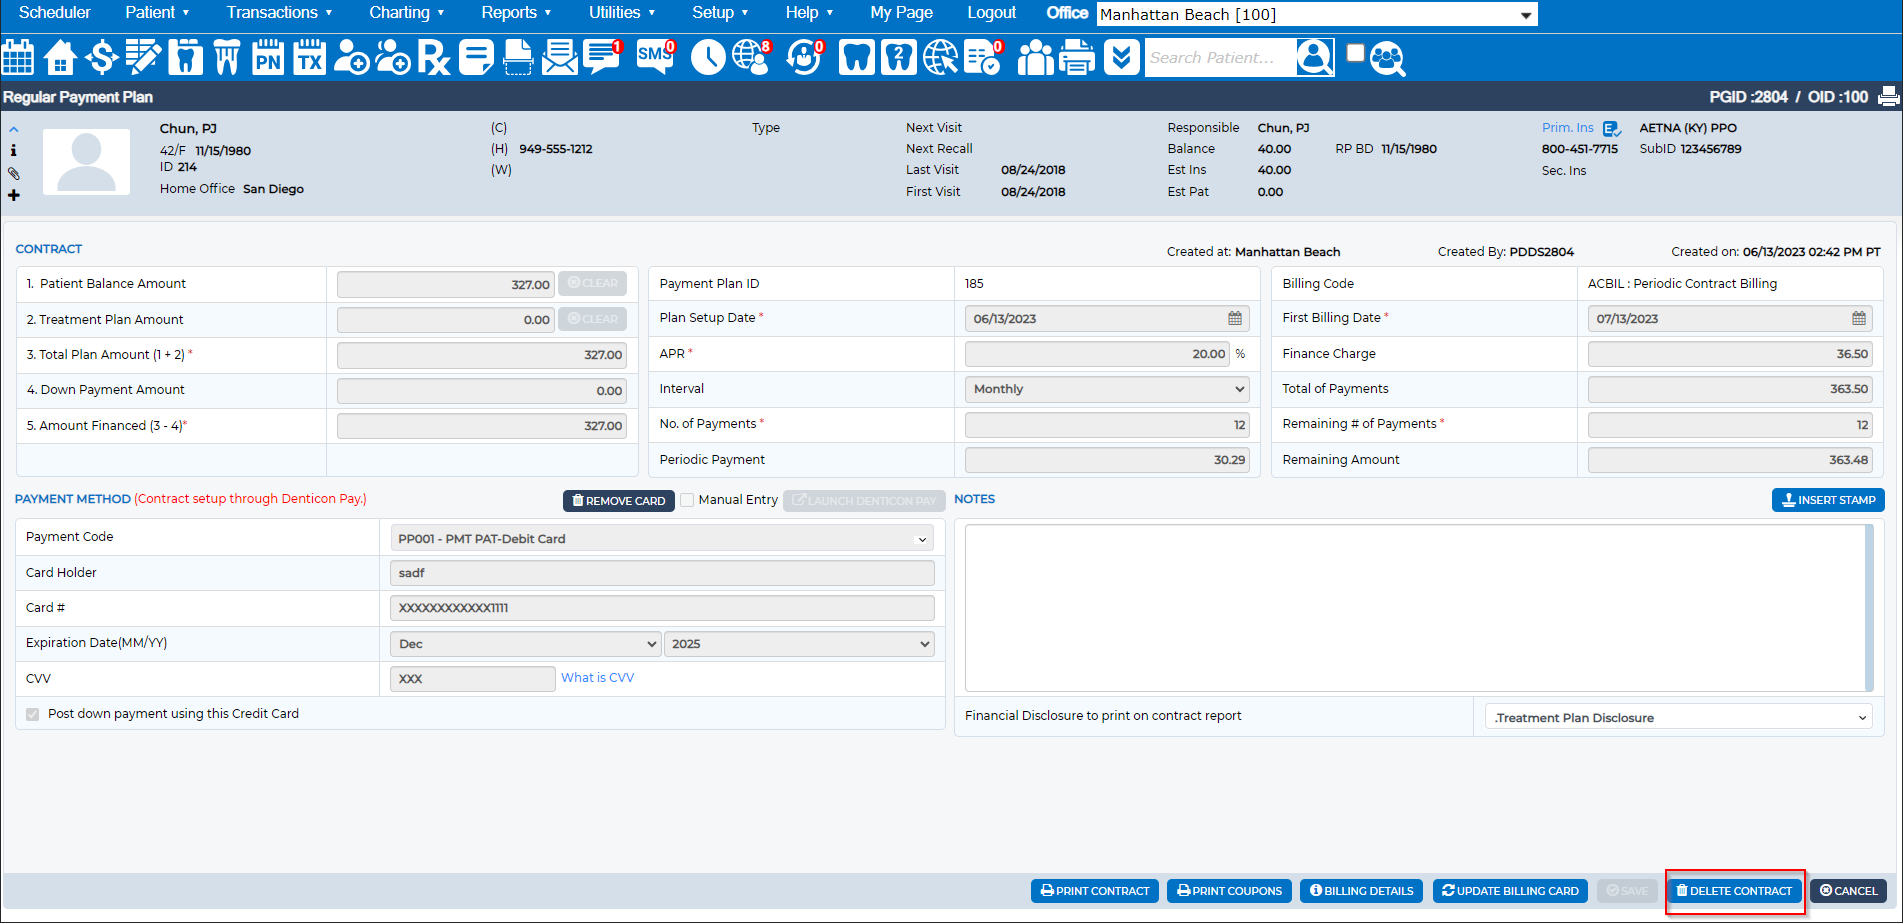Screen dimensions: 1903x923
Task: Open First Billing Date calendar picker
Action: (1858, 318)
